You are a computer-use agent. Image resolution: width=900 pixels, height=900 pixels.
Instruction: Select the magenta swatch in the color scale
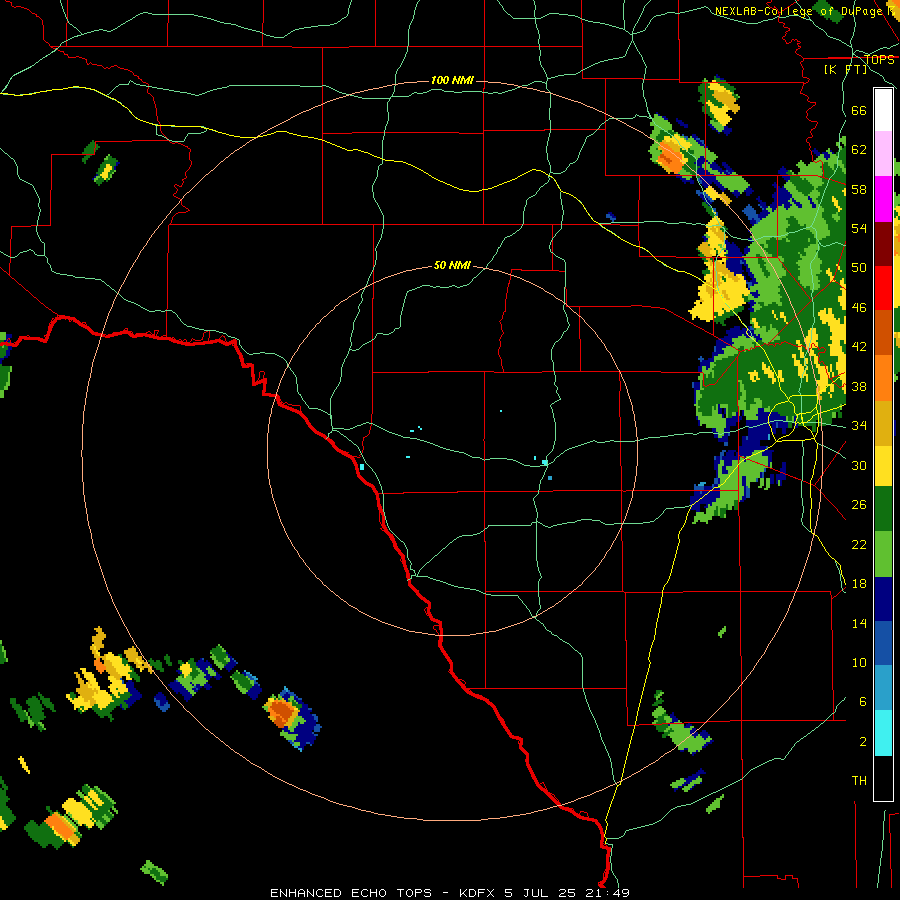click(883, 199)
